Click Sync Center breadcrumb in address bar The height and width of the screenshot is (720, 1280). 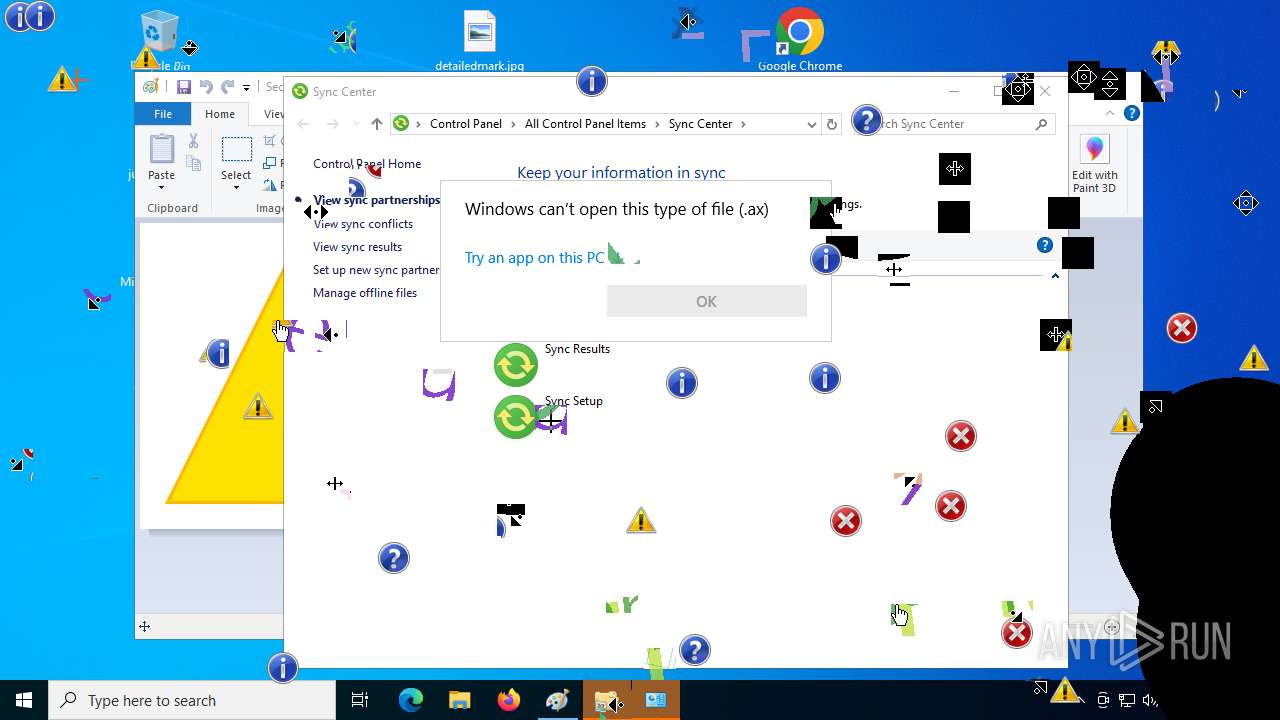[x=700, y=124]
